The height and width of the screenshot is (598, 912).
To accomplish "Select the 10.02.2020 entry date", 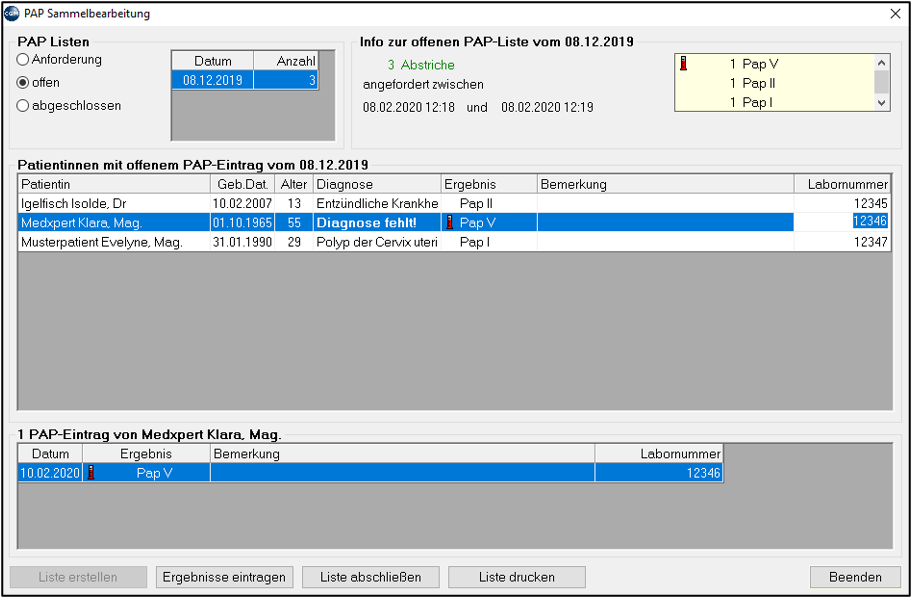I will [x=51, y=473].
